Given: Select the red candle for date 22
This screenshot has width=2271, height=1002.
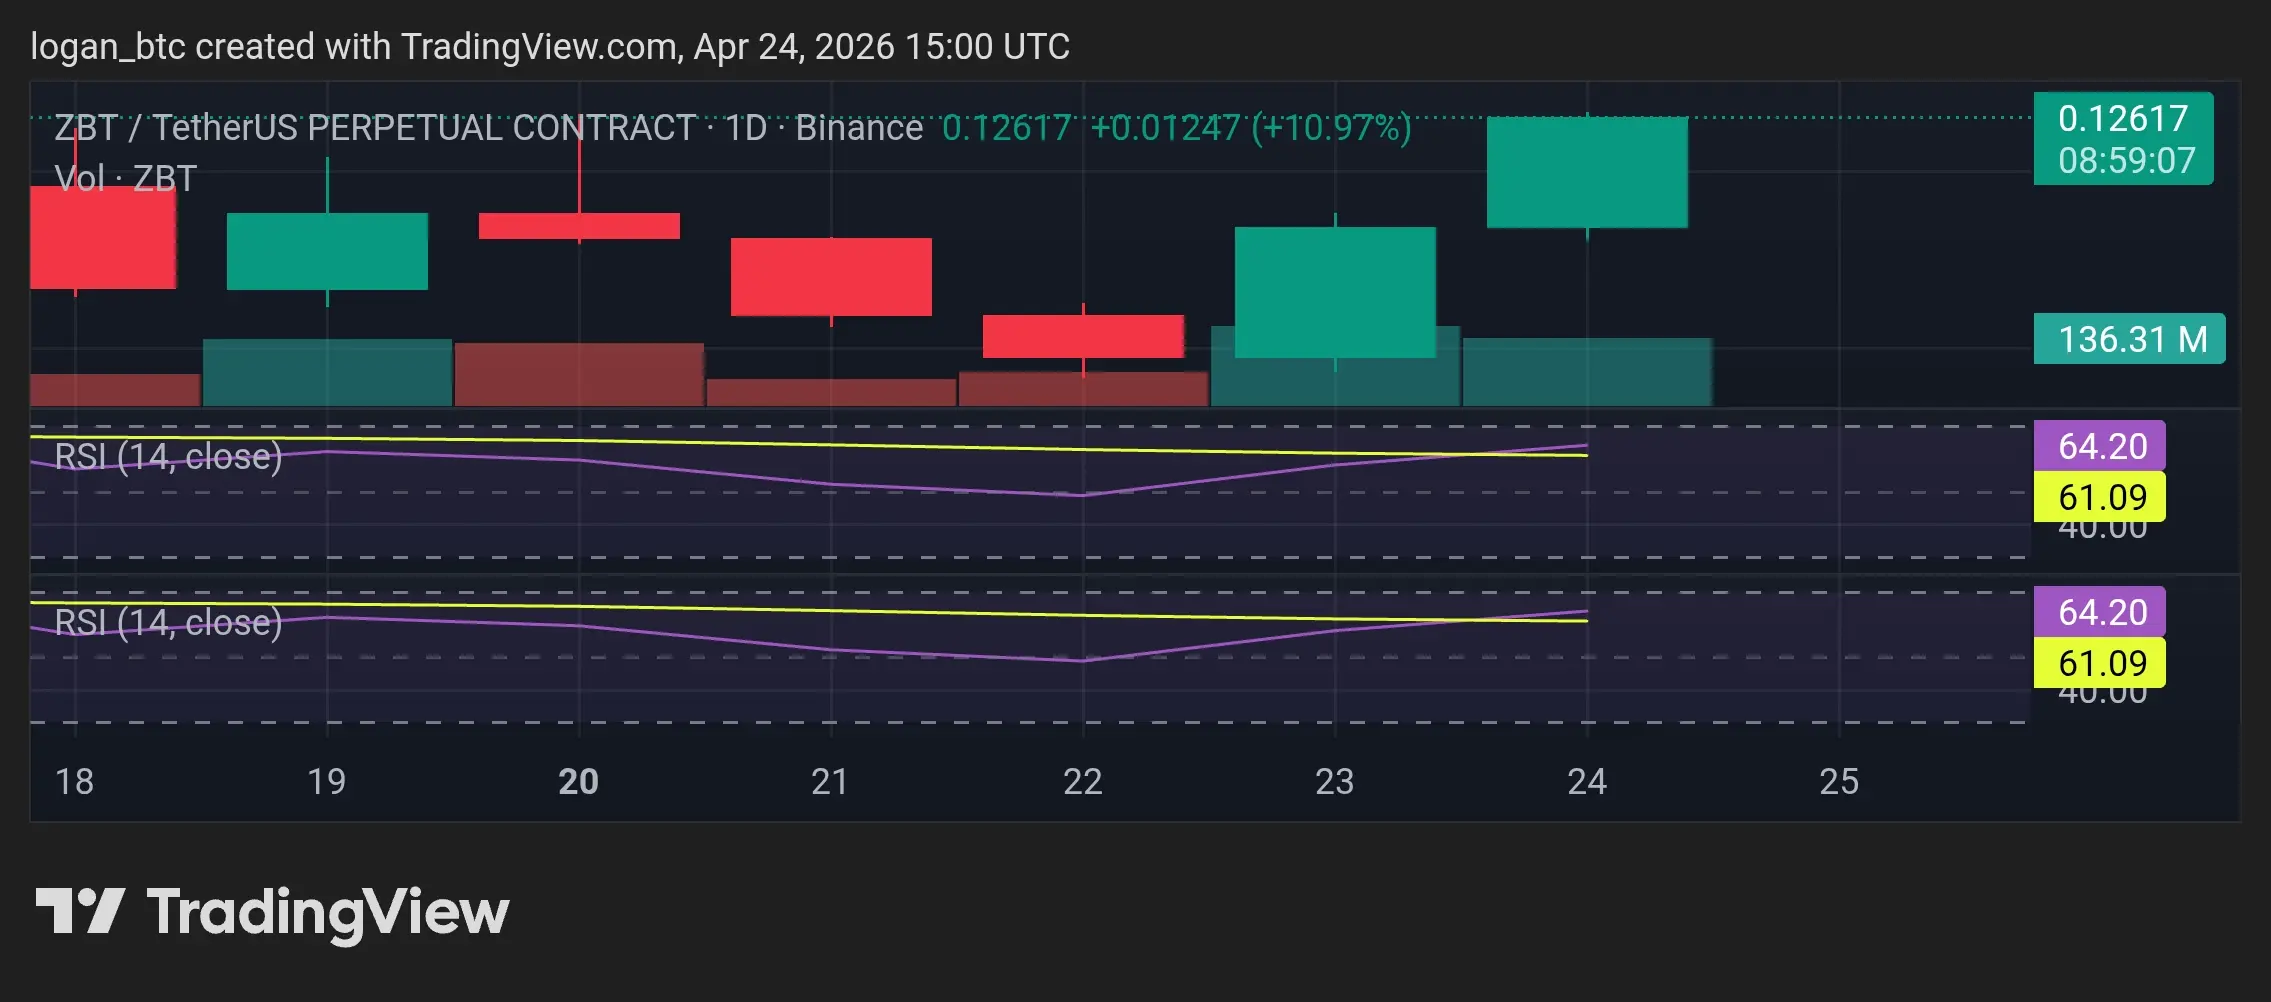Looking at the screenshot, I should pyautogui.click(x=1083, y=336).
